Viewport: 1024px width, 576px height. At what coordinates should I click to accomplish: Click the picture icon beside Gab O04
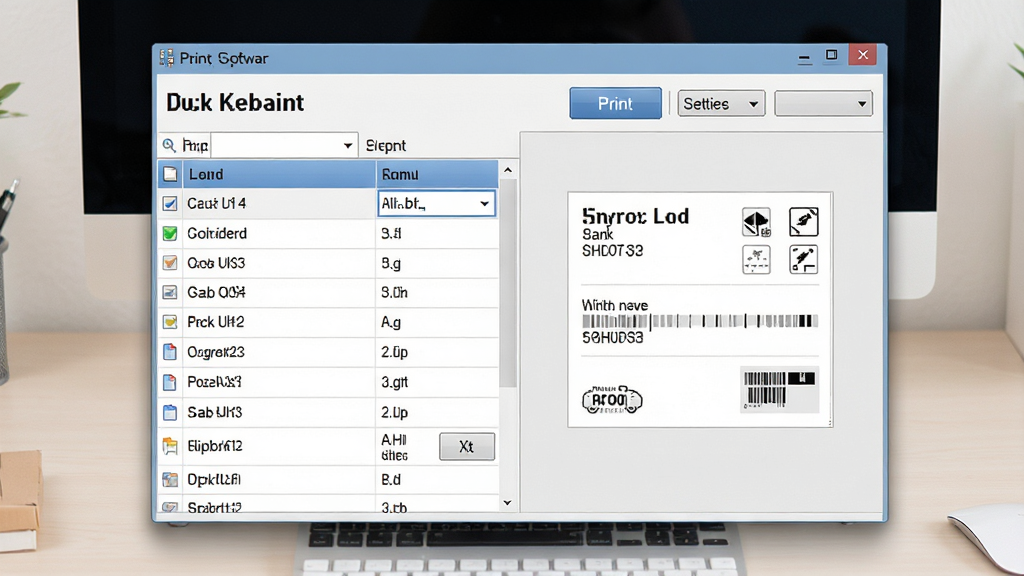[170, 292]
